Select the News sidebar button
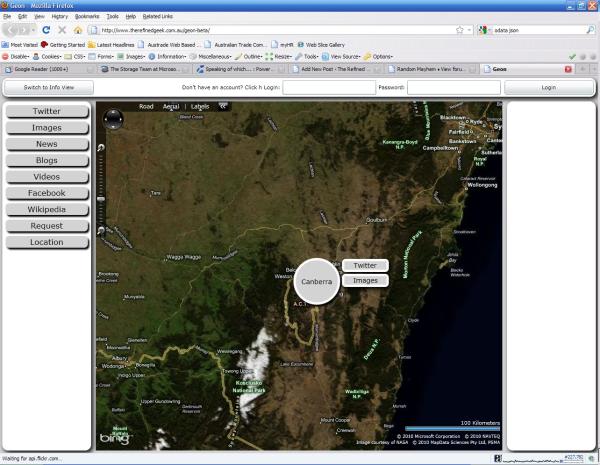The width and height of the screenshot is (600, 465). coord(47,144)
